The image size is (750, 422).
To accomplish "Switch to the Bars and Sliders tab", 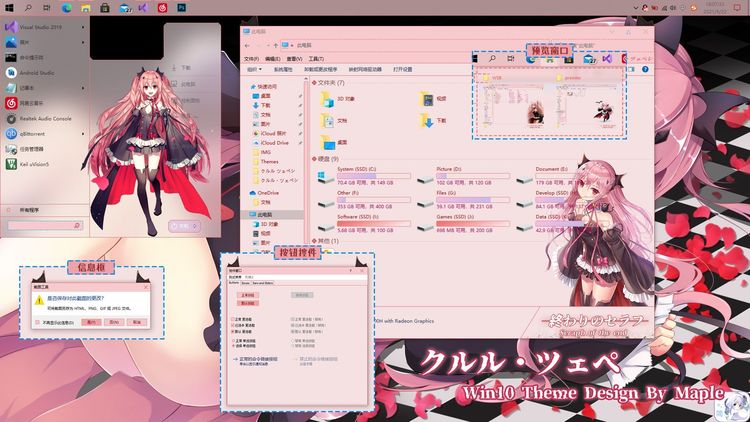I will click(x=263, y=283).
